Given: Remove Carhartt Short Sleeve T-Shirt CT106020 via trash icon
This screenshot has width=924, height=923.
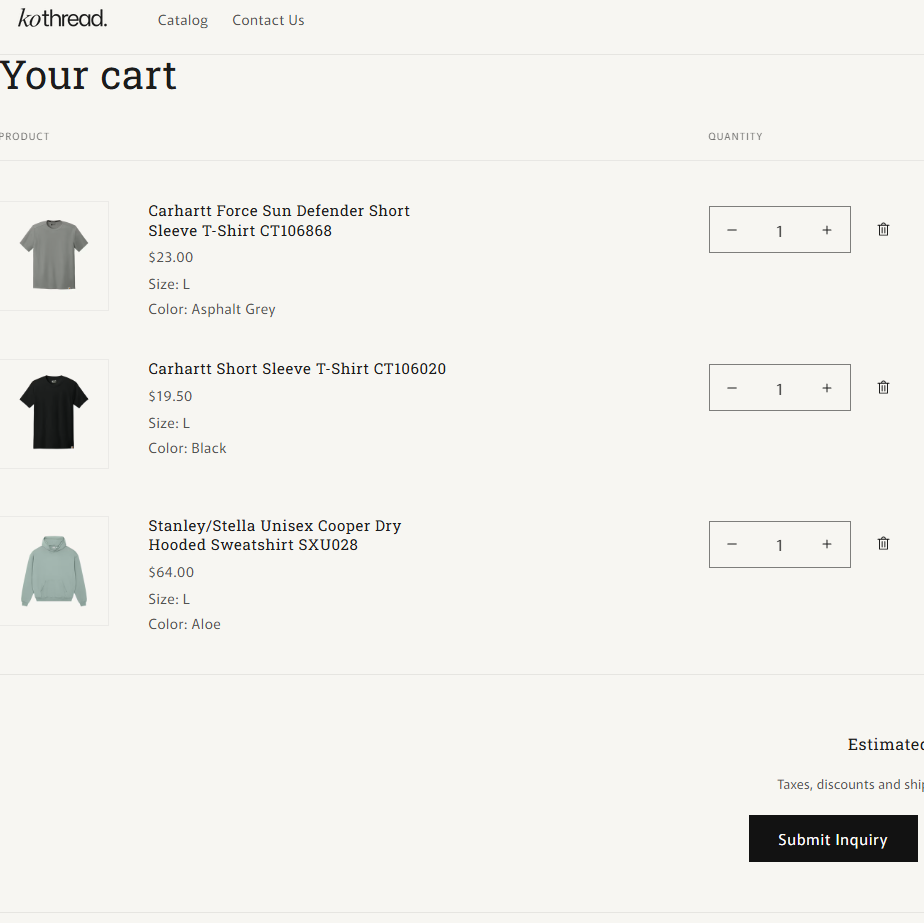Looking at the screenshot, I should pyautogui.click(x=883, y=387).
